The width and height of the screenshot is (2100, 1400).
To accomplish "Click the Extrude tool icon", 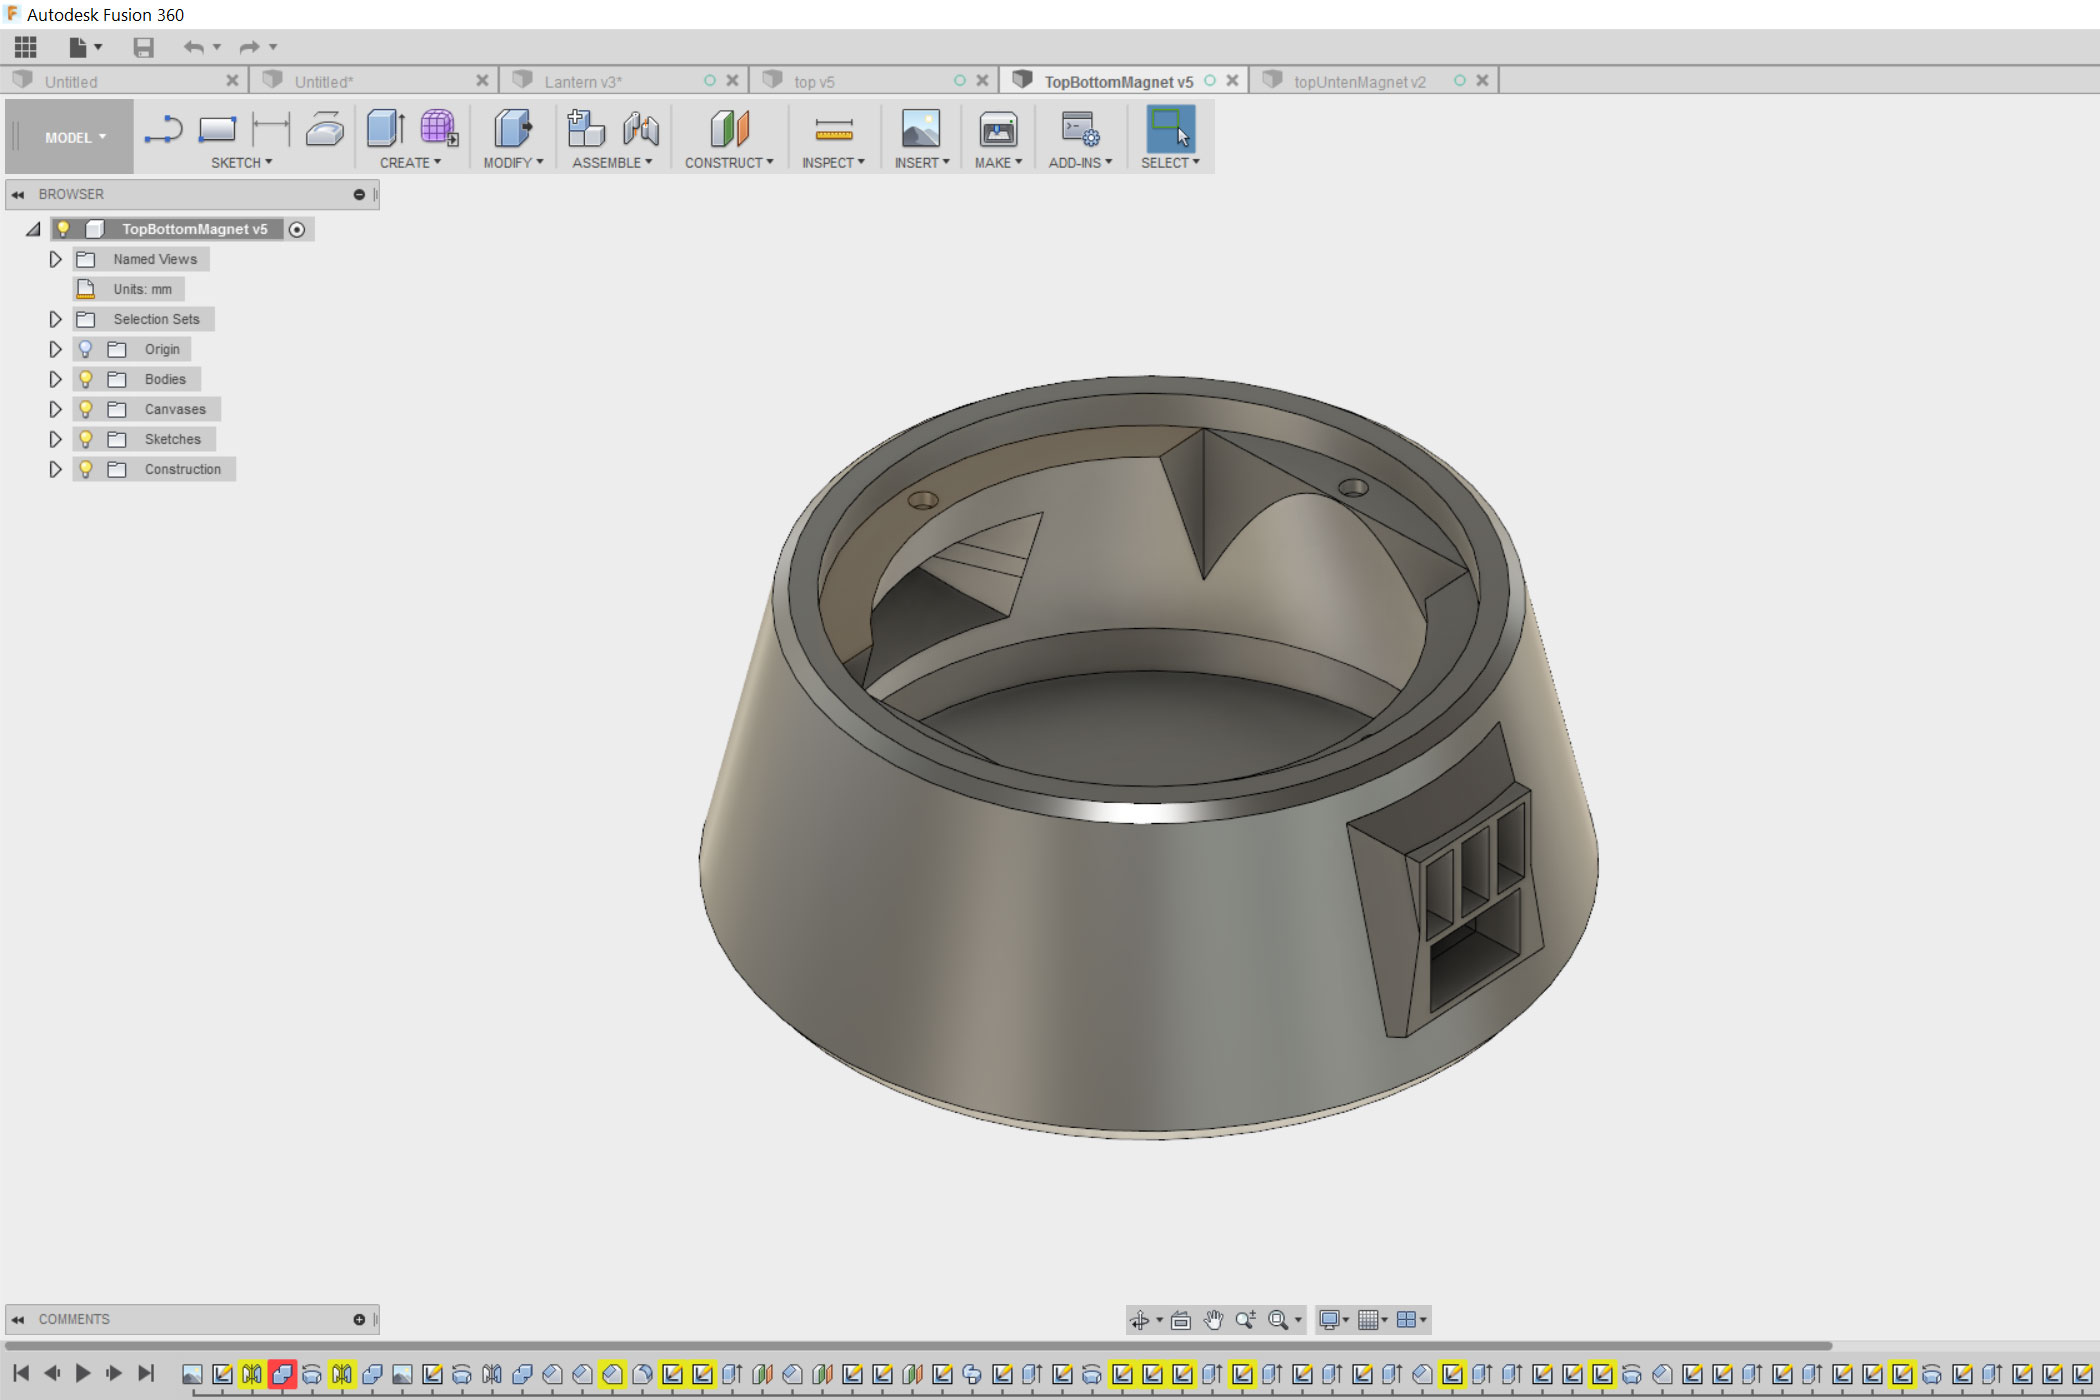I will point(385,129).
